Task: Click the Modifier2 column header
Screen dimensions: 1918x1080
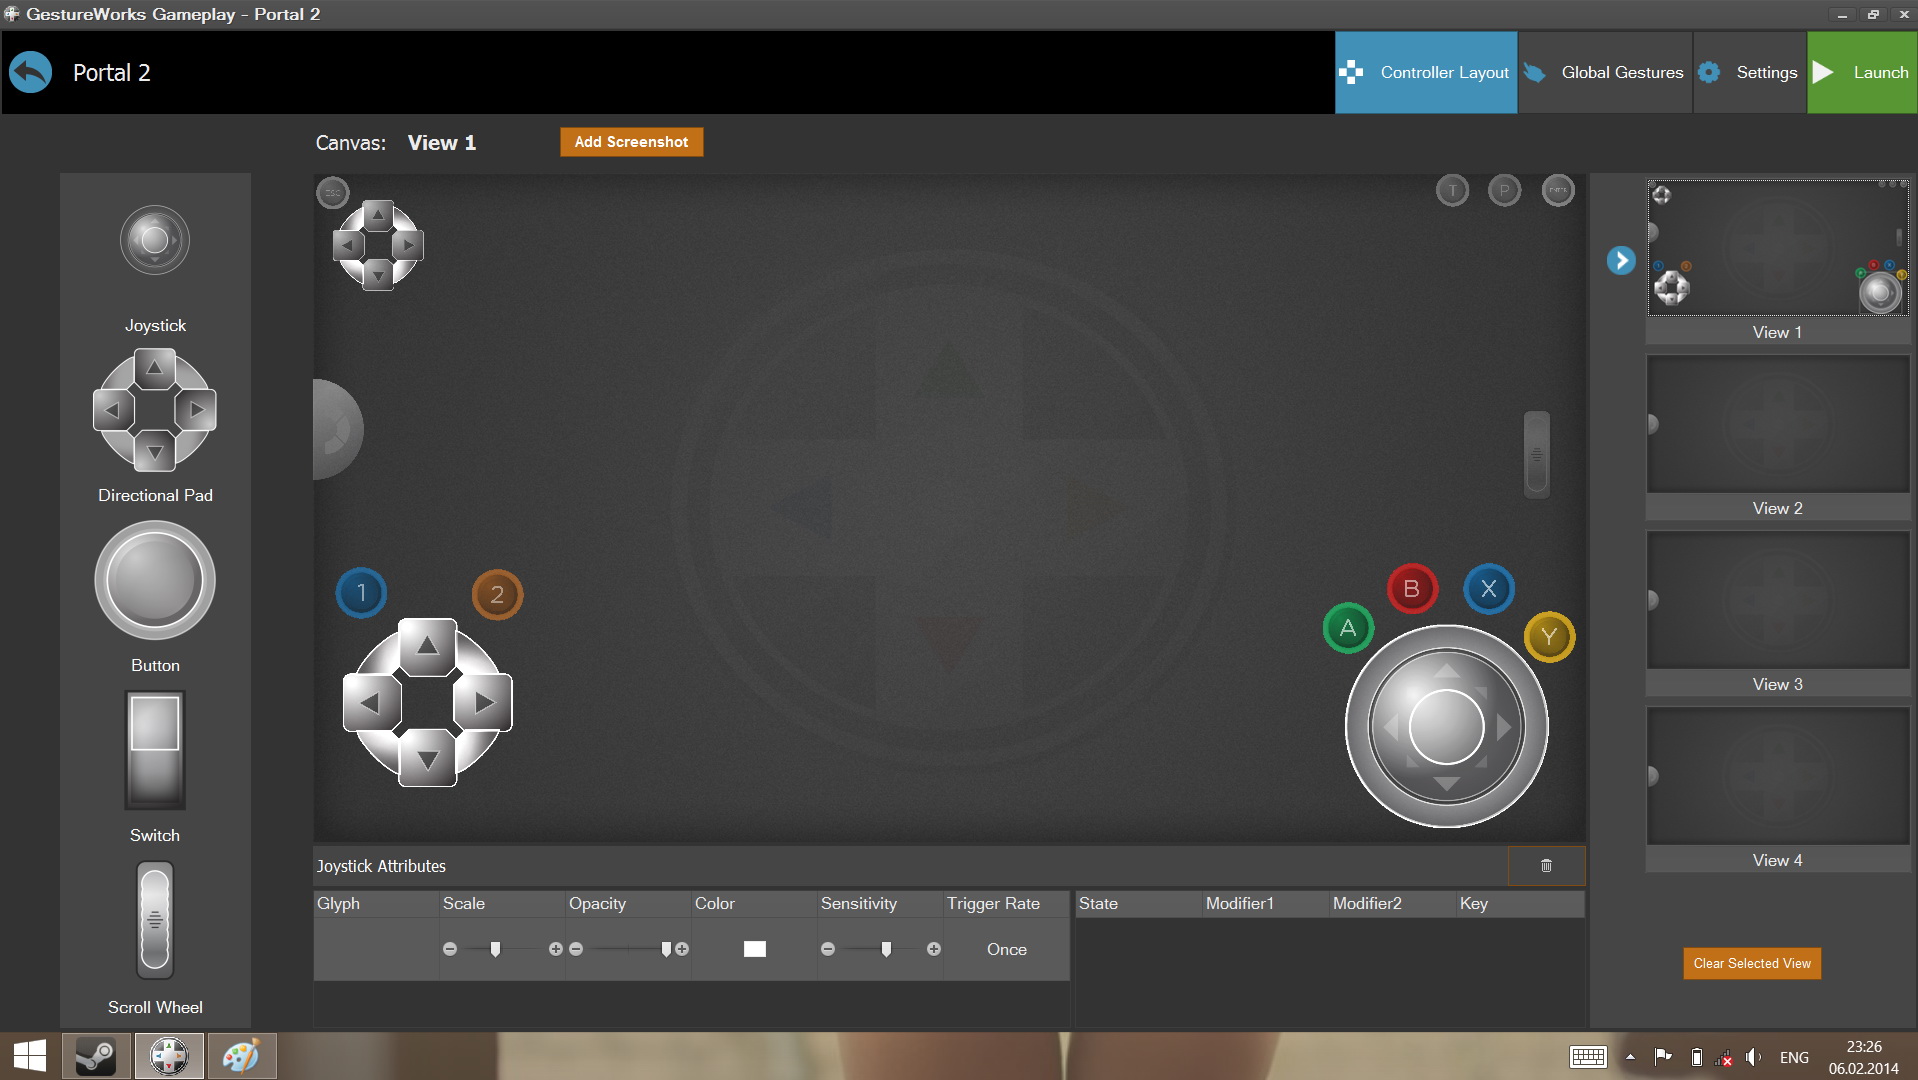Action: (x=1392, y=903)
